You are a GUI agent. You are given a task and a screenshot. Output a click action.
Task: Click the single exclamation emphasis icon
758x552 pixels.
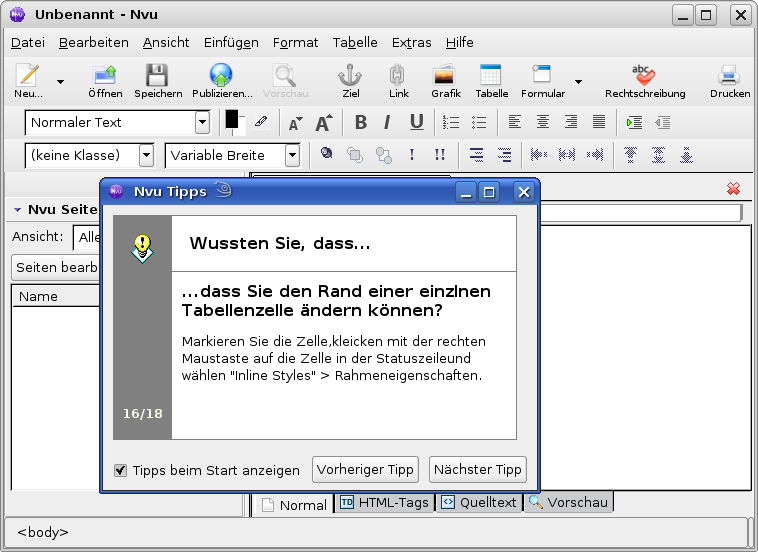(x=411, y=155)
